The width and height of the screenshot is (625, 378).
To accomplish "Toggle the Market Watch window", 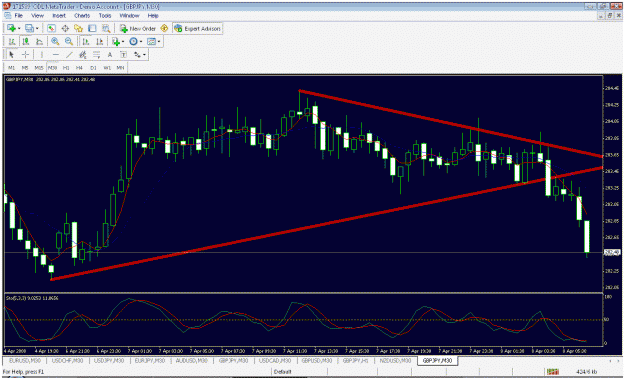I will [51, 28].
